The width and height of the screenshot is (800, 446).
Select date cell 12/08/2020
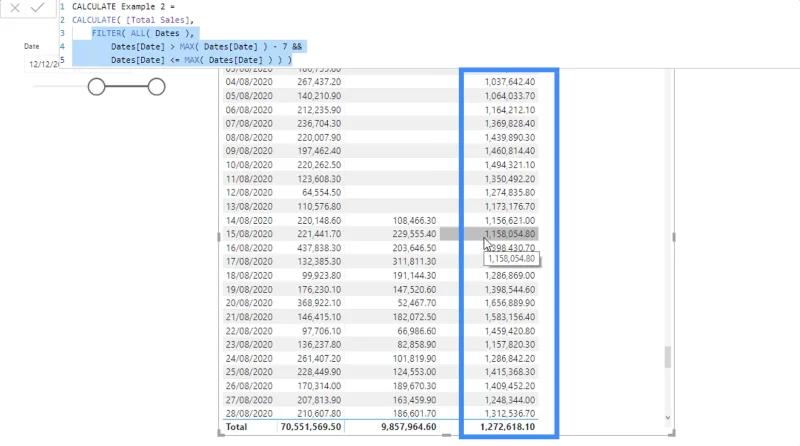click(249, 192)
